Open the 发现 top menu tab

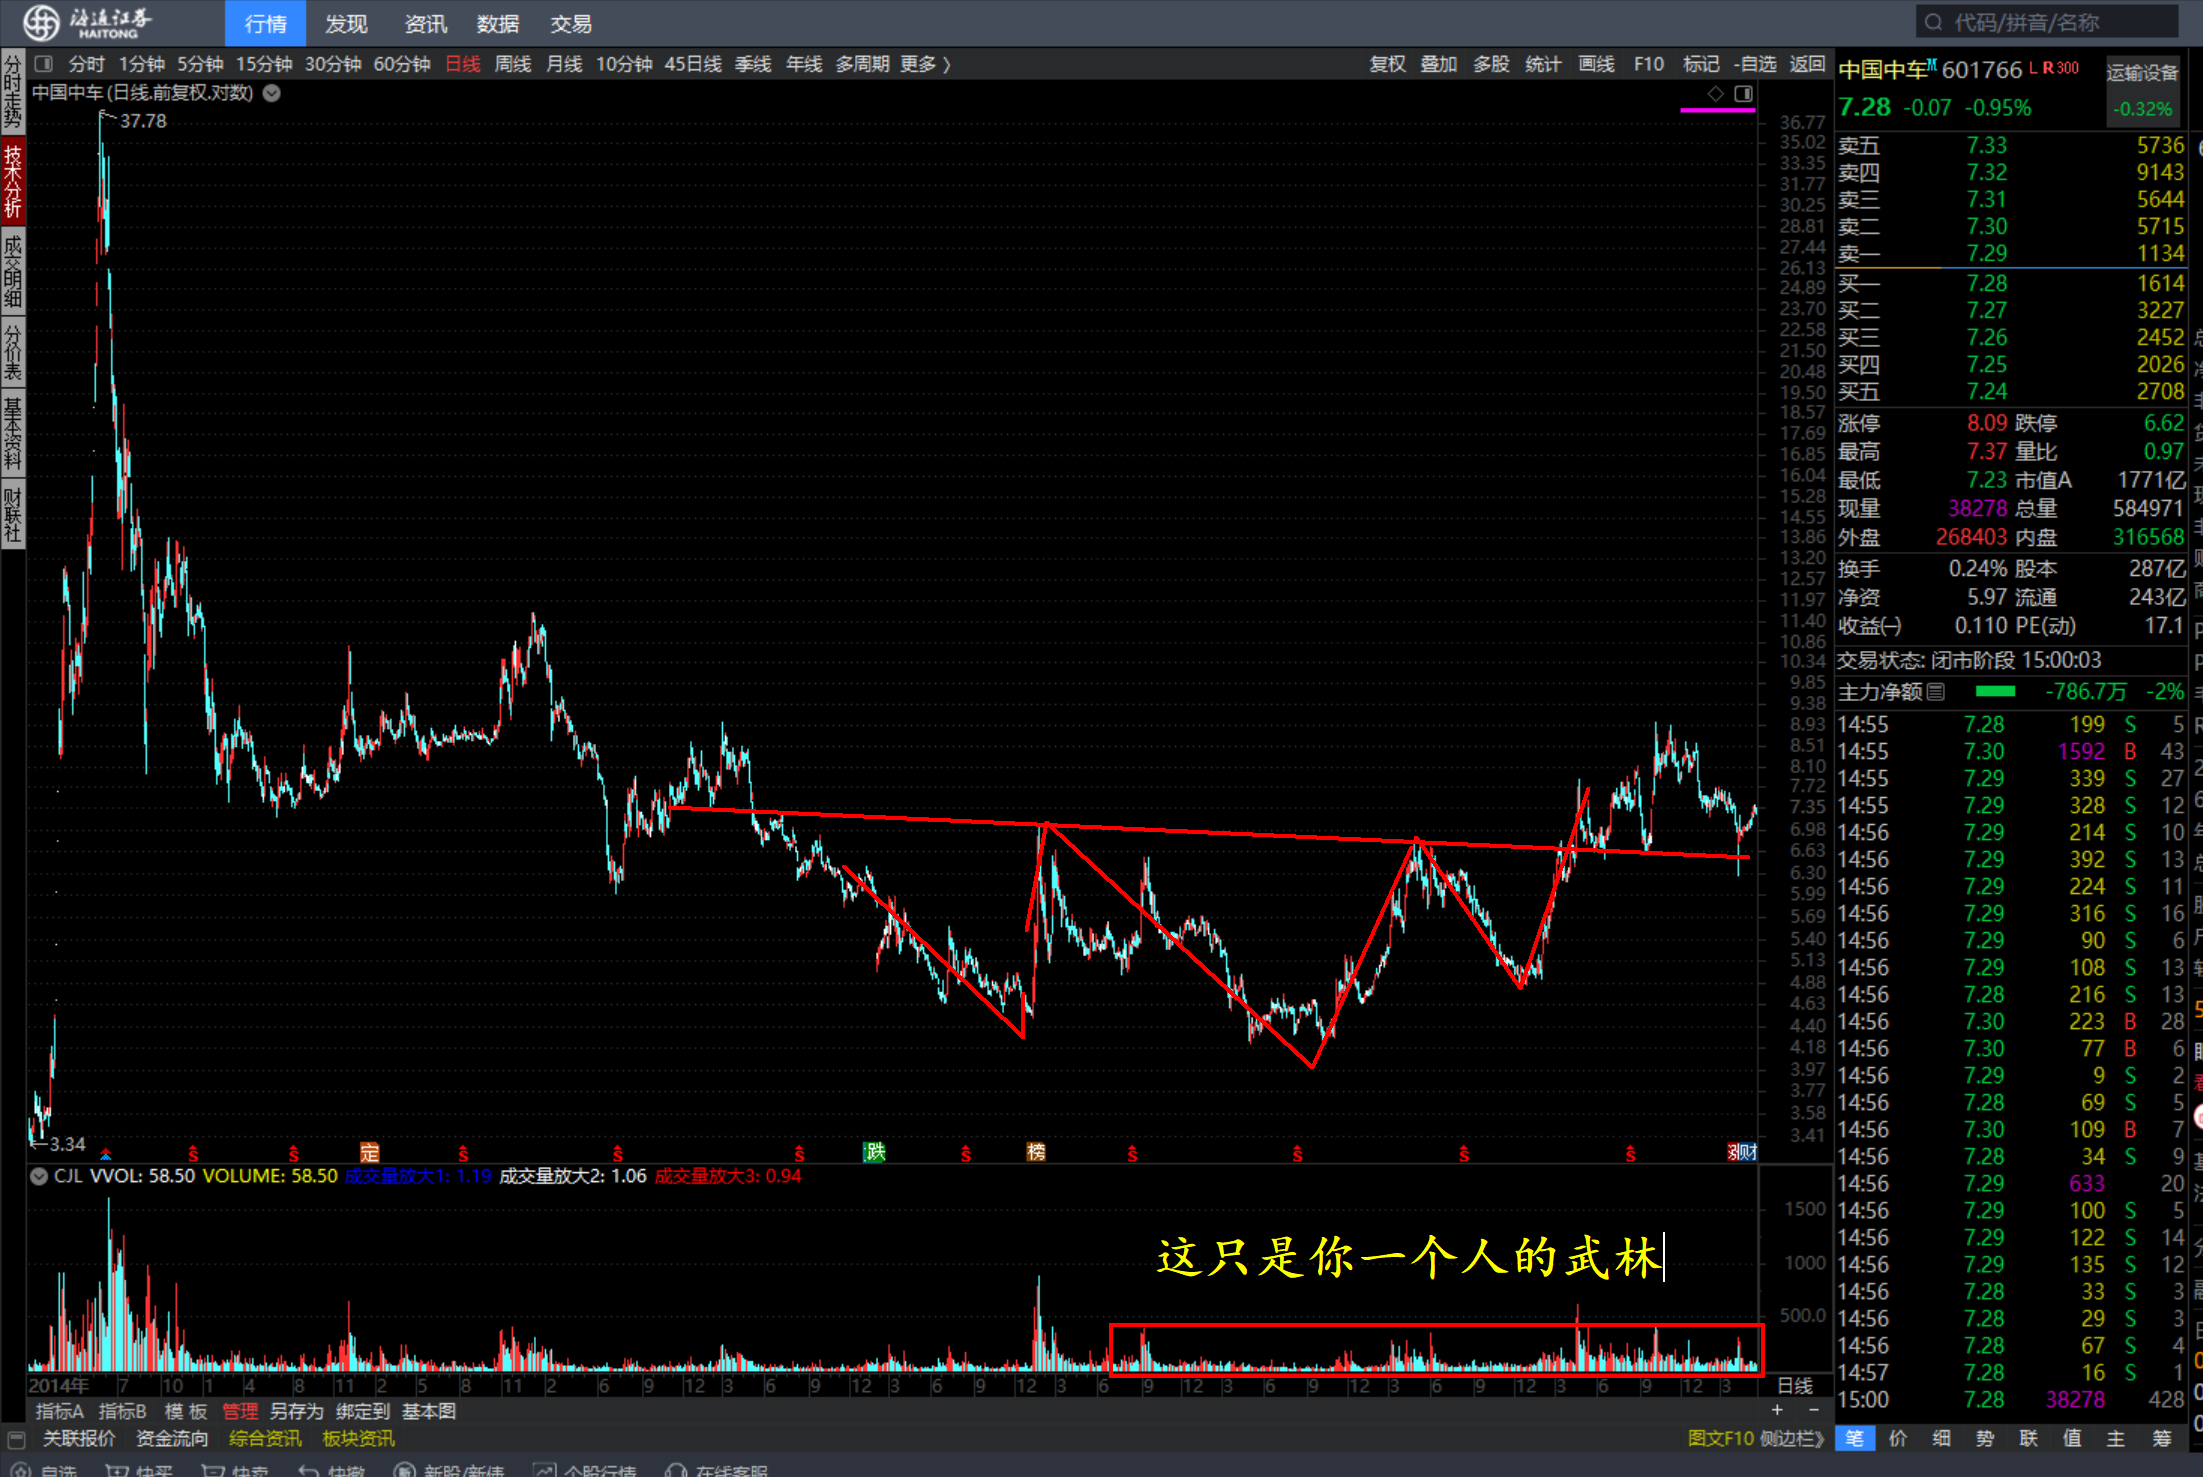pos(346,23)
